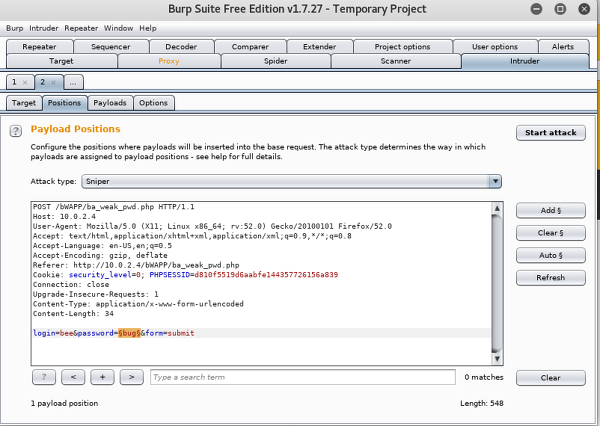Switch to the Comparer tab
Viewport: 600px width, 426px height.
[x=250, y=47]
